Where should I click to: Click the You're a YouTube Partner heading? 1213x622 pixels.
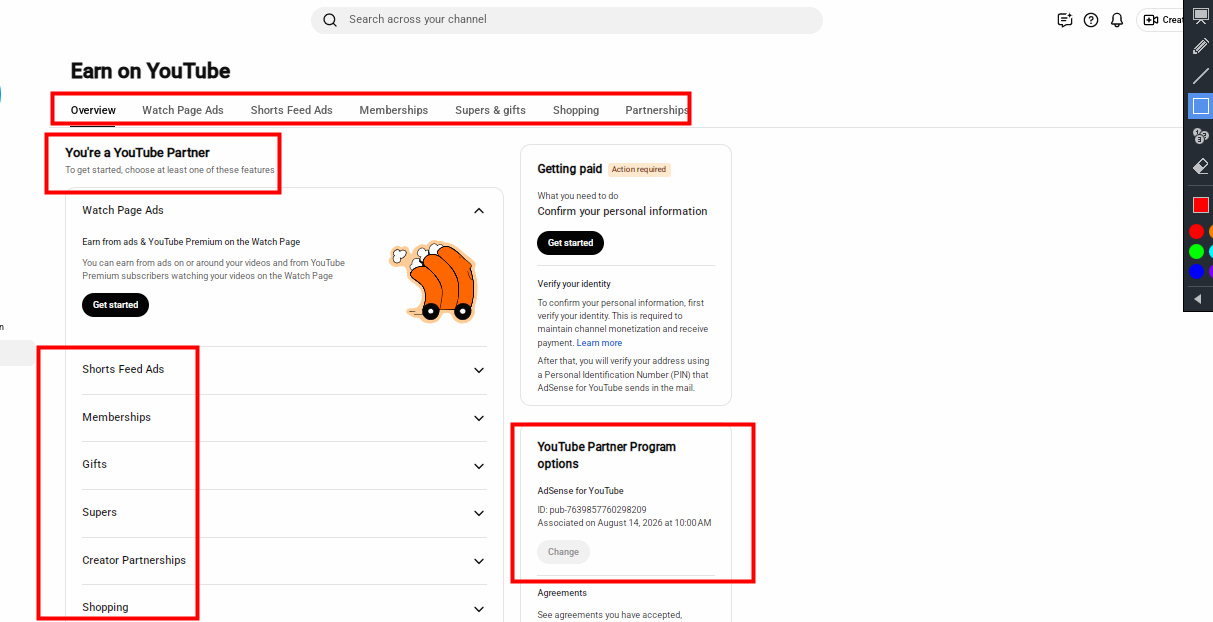tap(137, 153)
